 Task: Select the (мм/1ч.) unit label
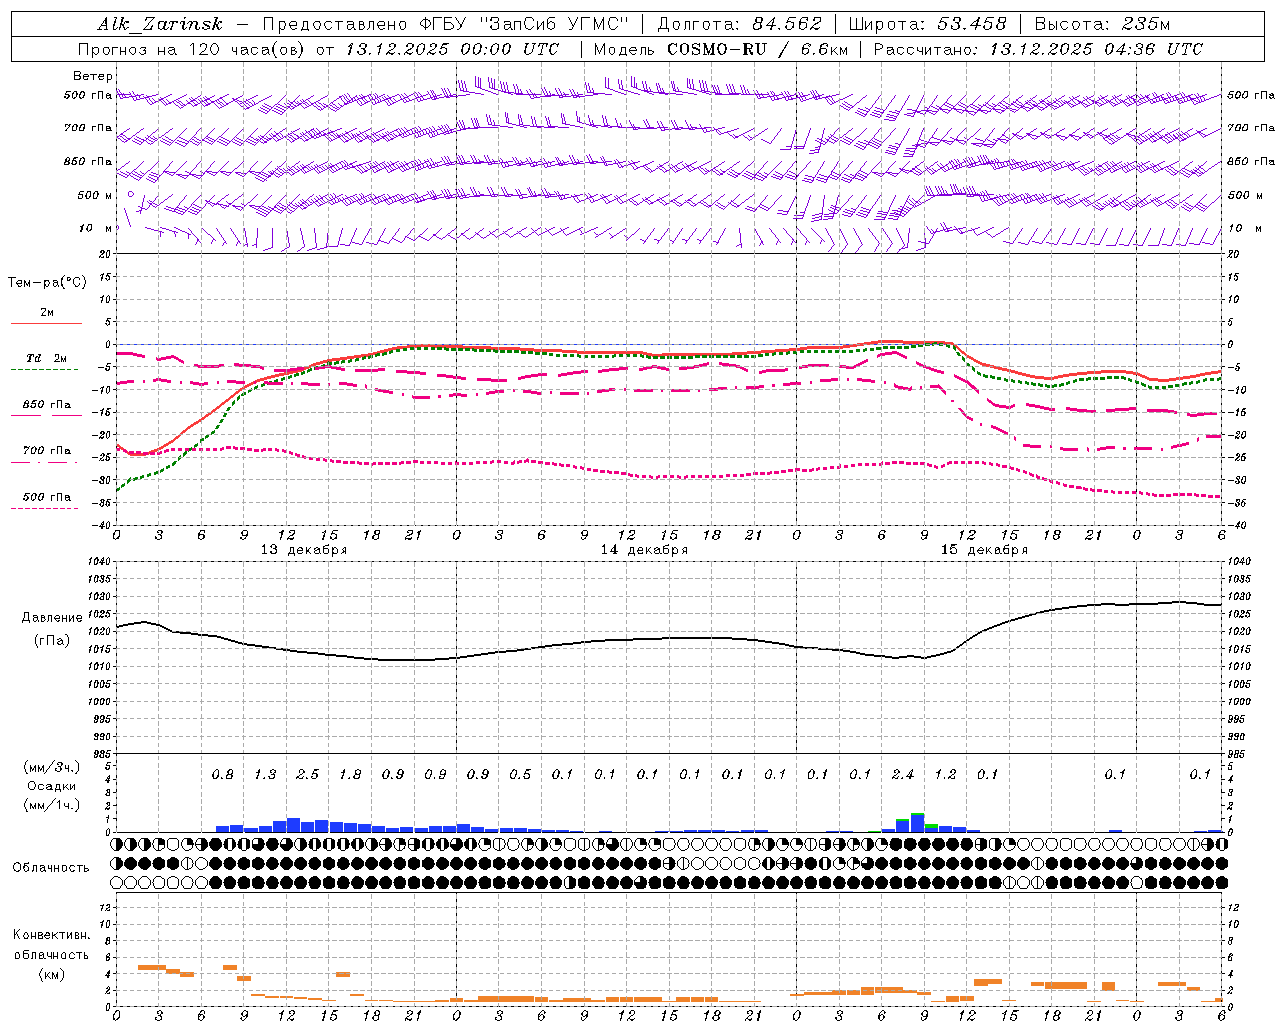[x=51, y=805]
